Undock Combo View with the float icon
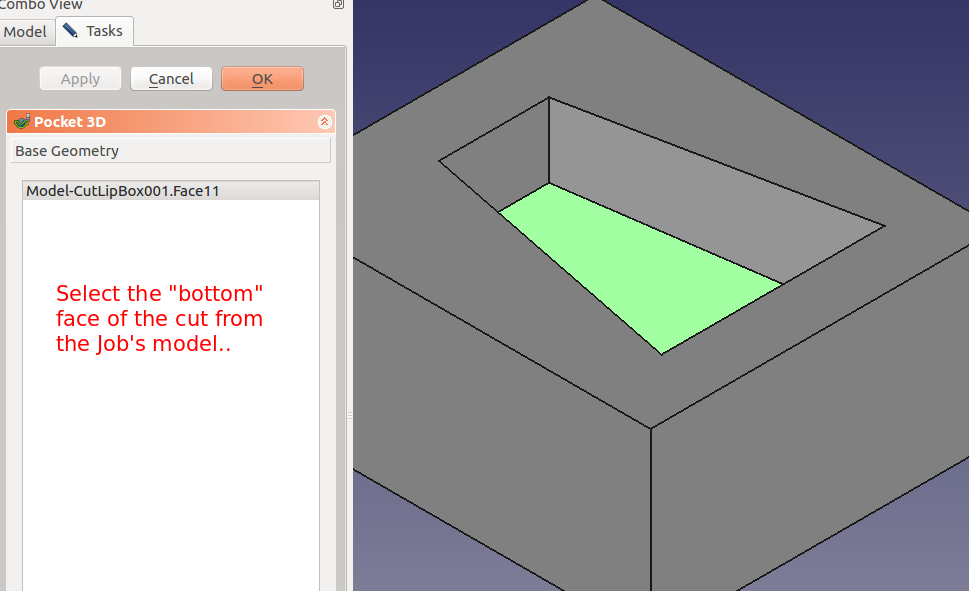This screenshot has height=591, width=969. 338,5
